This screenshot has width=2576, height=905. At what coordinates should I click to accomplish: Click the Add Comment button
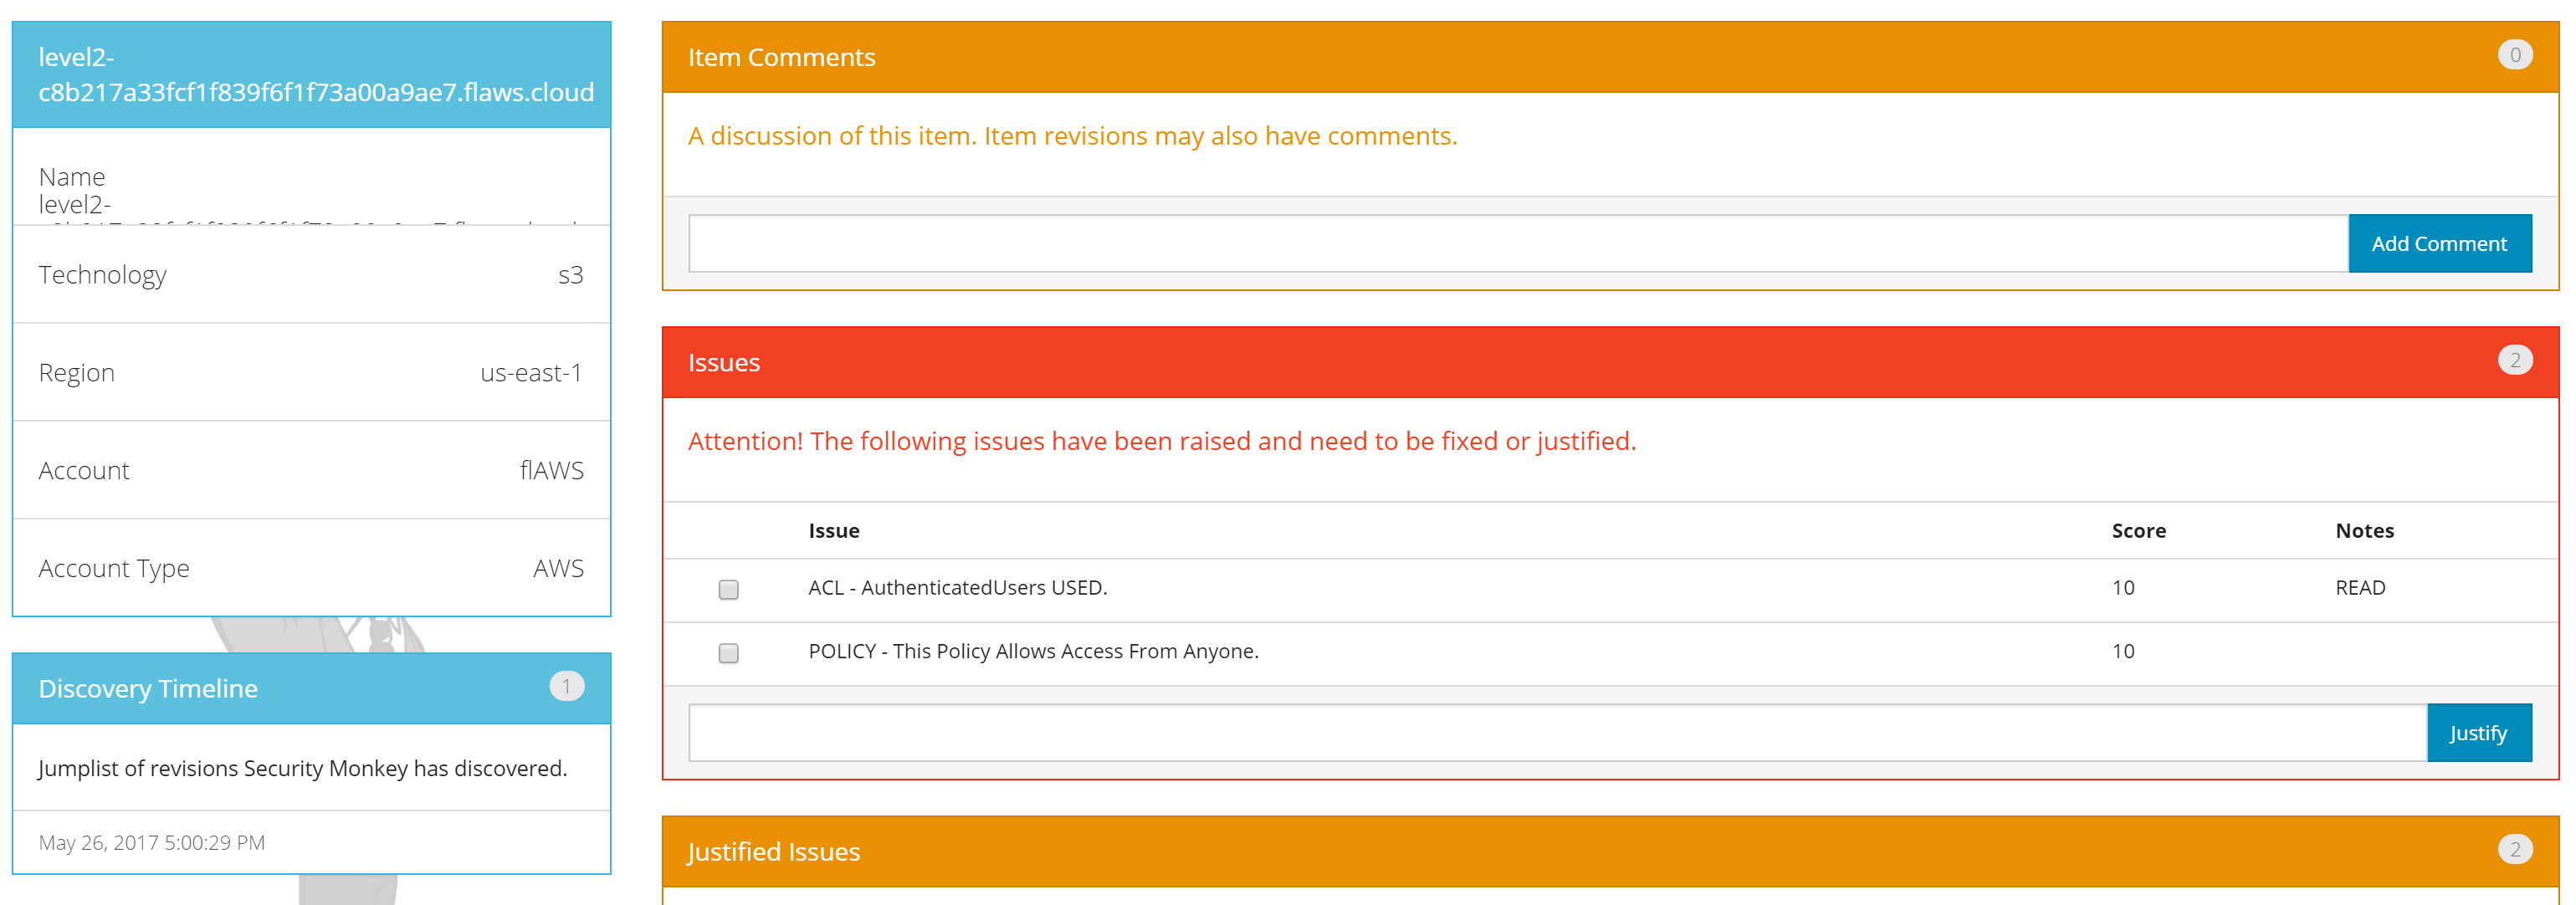pos(2439,243)
